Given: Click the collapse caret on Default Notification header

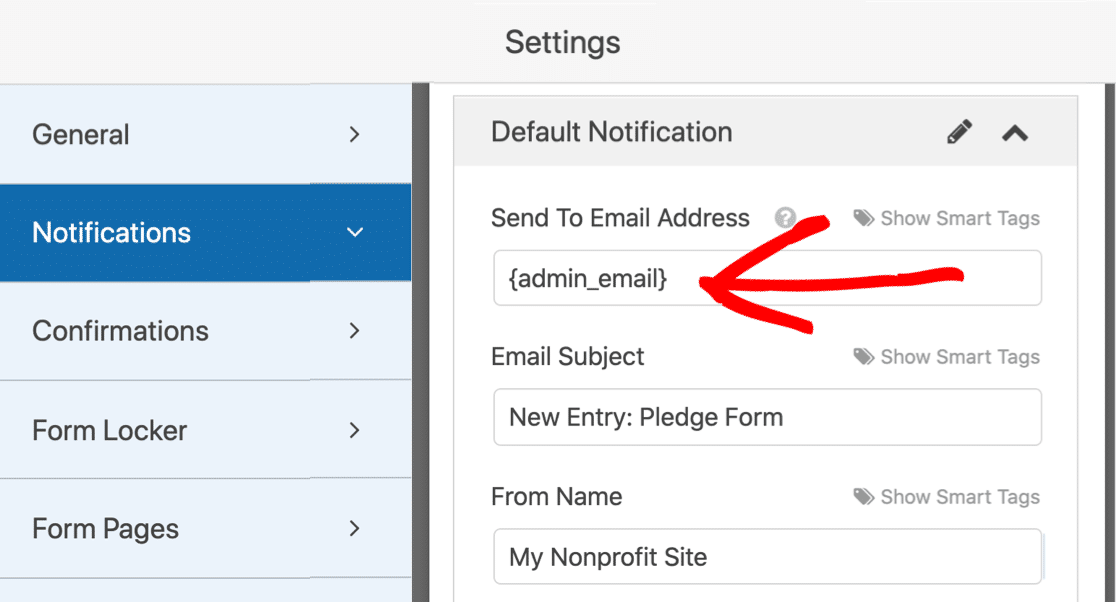Looking at the screenshot, I should 1017,131.
